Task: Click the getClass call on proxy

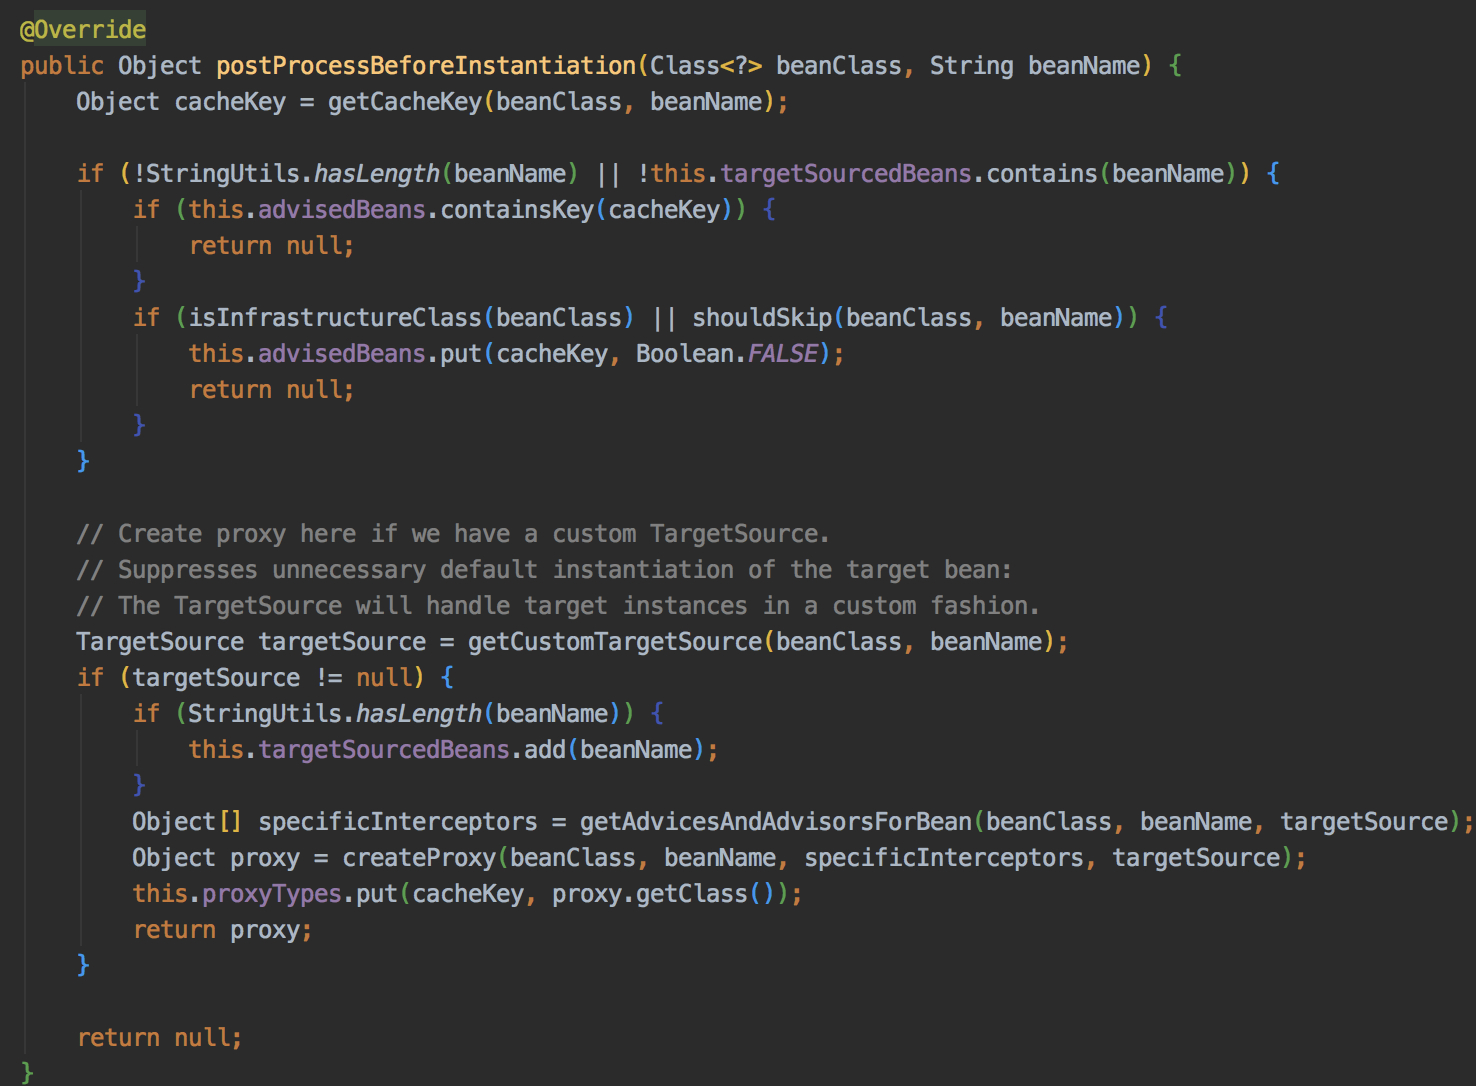Action: (692, 894)
